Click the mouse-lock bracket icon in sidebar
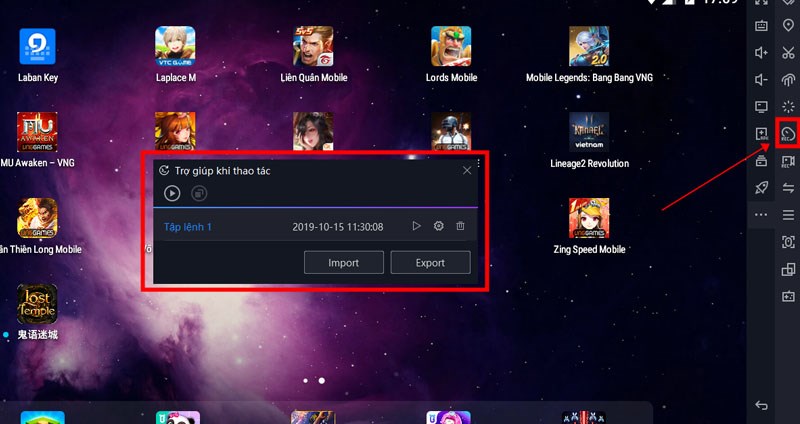Screen dimensions: 800x424 pyautogui.click(x=788, y=242)
